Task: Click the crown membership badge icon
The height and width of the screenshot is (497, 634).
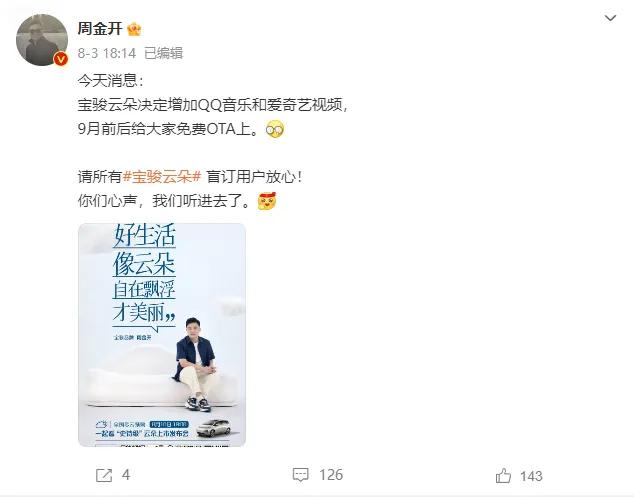Action: pos(134,30)
